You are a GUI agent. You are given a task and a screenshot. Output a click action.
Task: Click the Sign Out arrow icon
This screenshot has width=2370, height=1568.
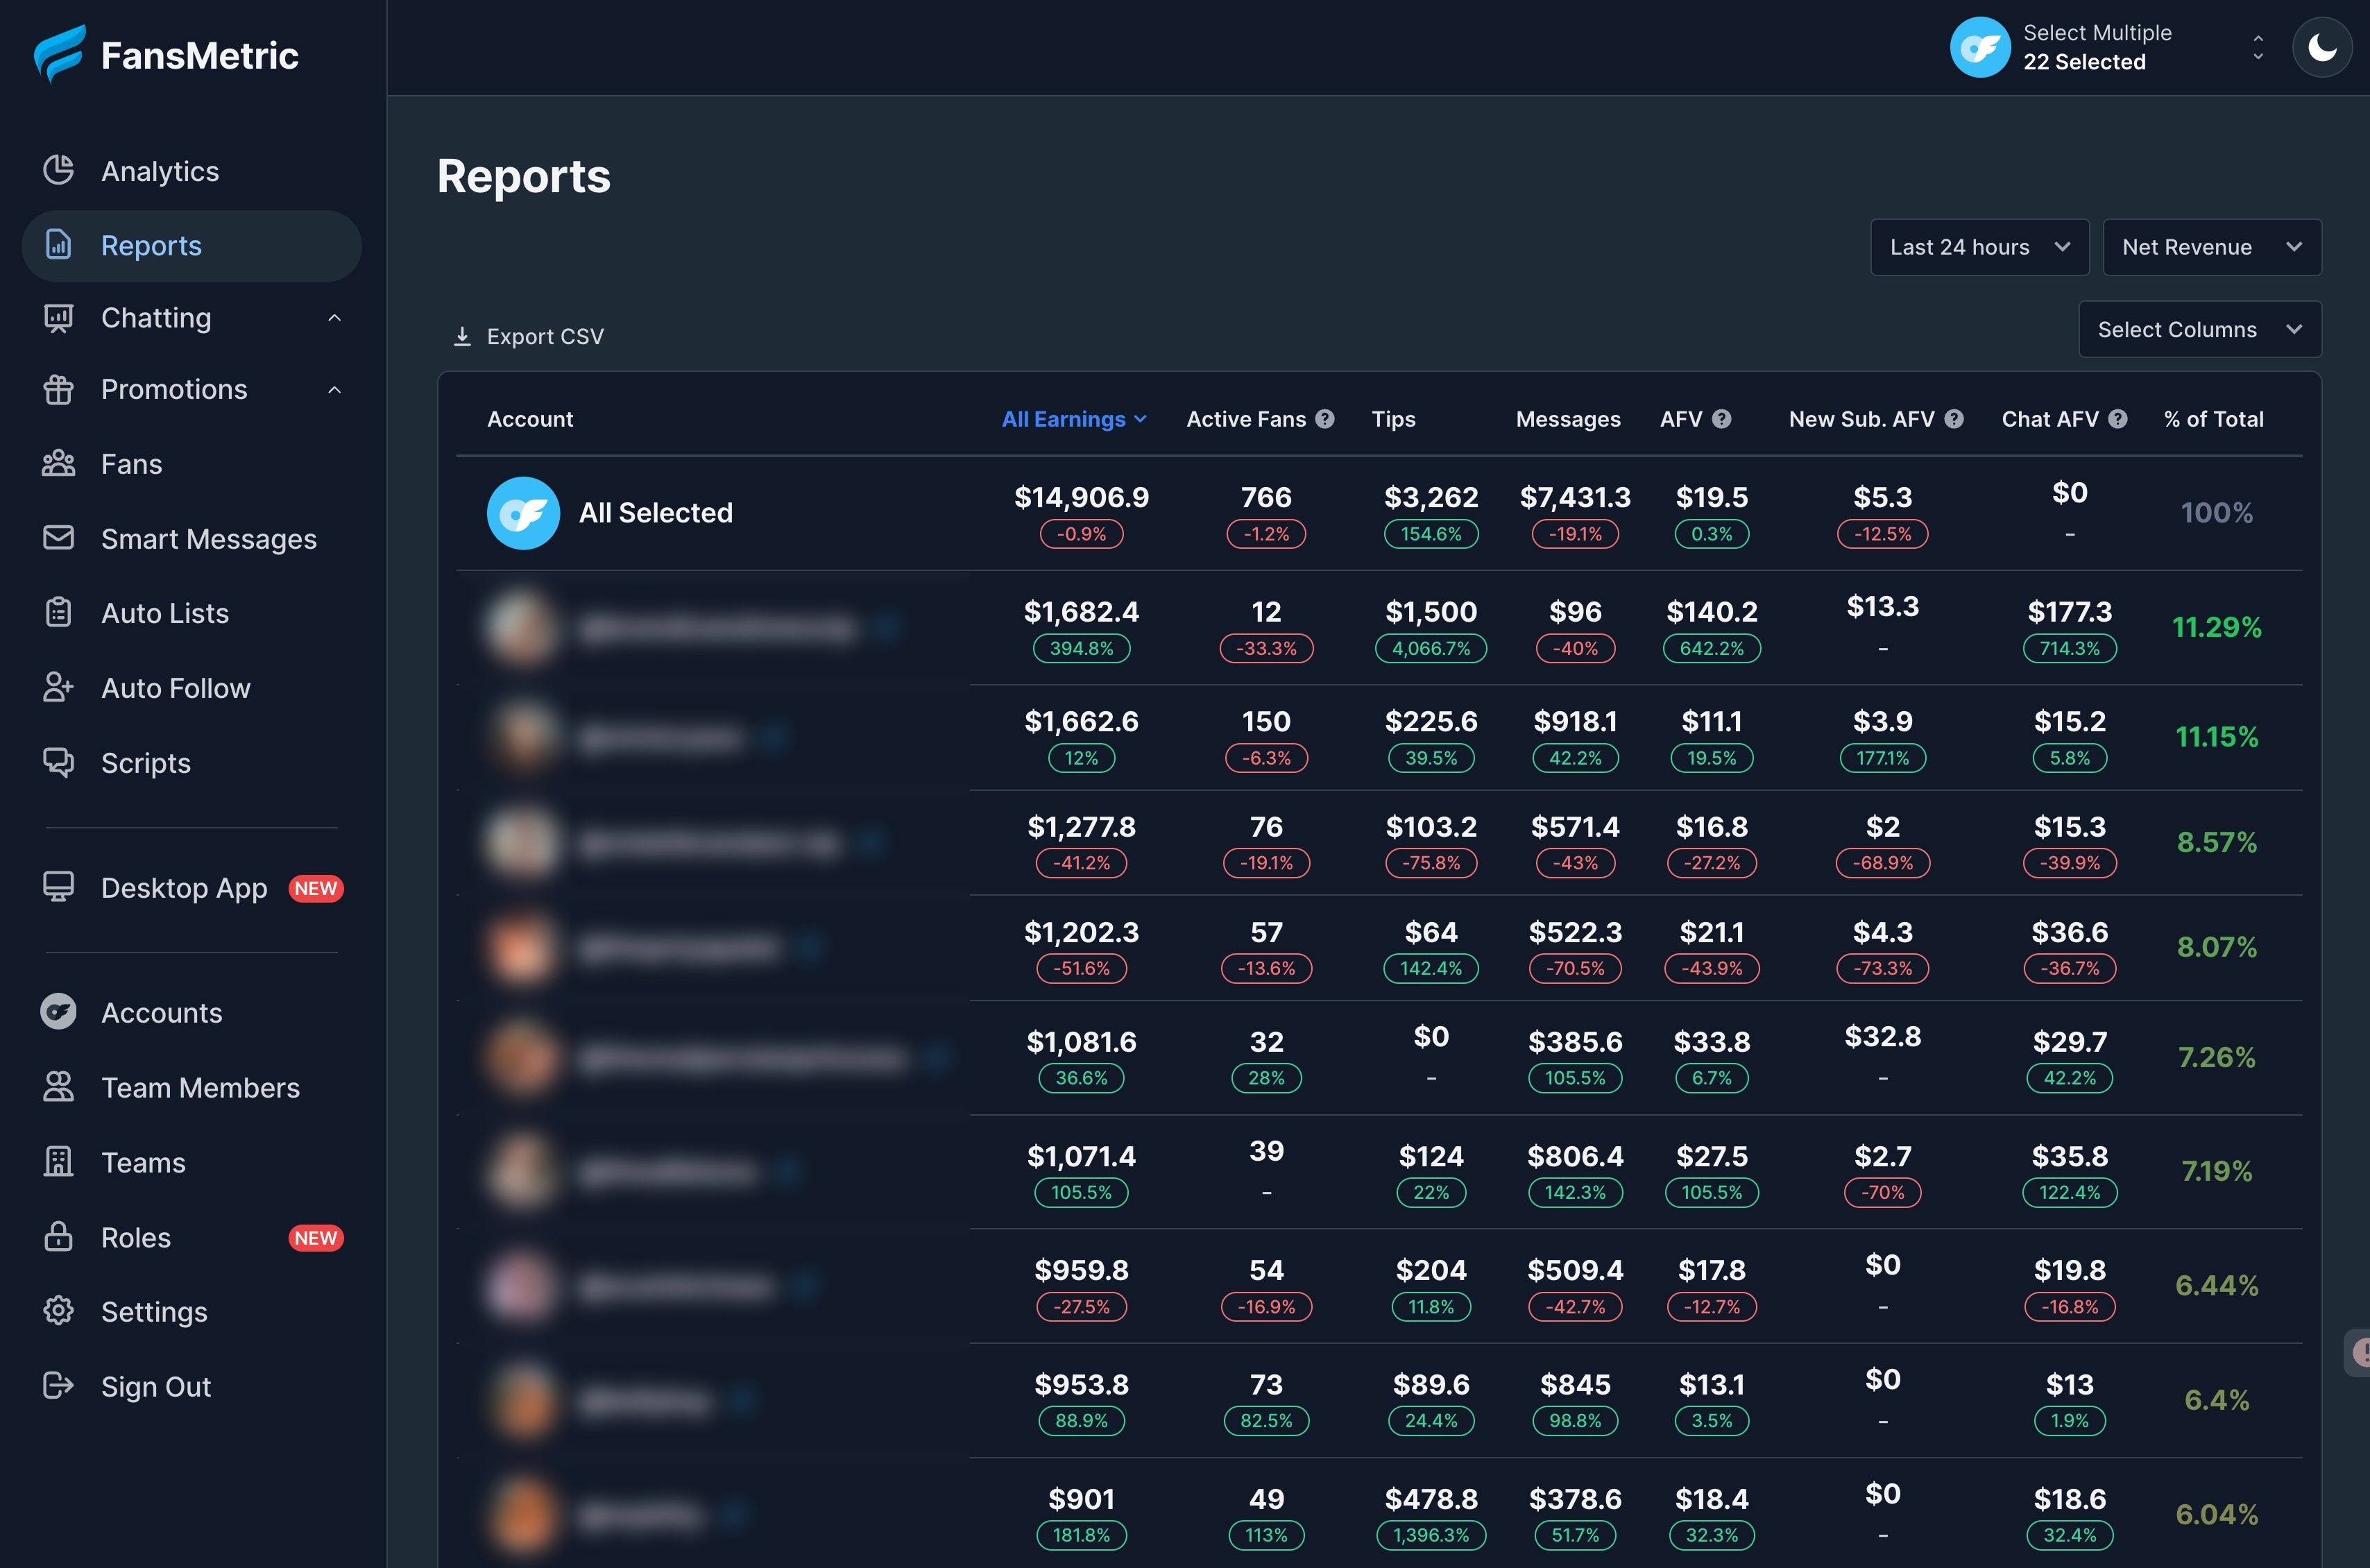pos(59,1386)
